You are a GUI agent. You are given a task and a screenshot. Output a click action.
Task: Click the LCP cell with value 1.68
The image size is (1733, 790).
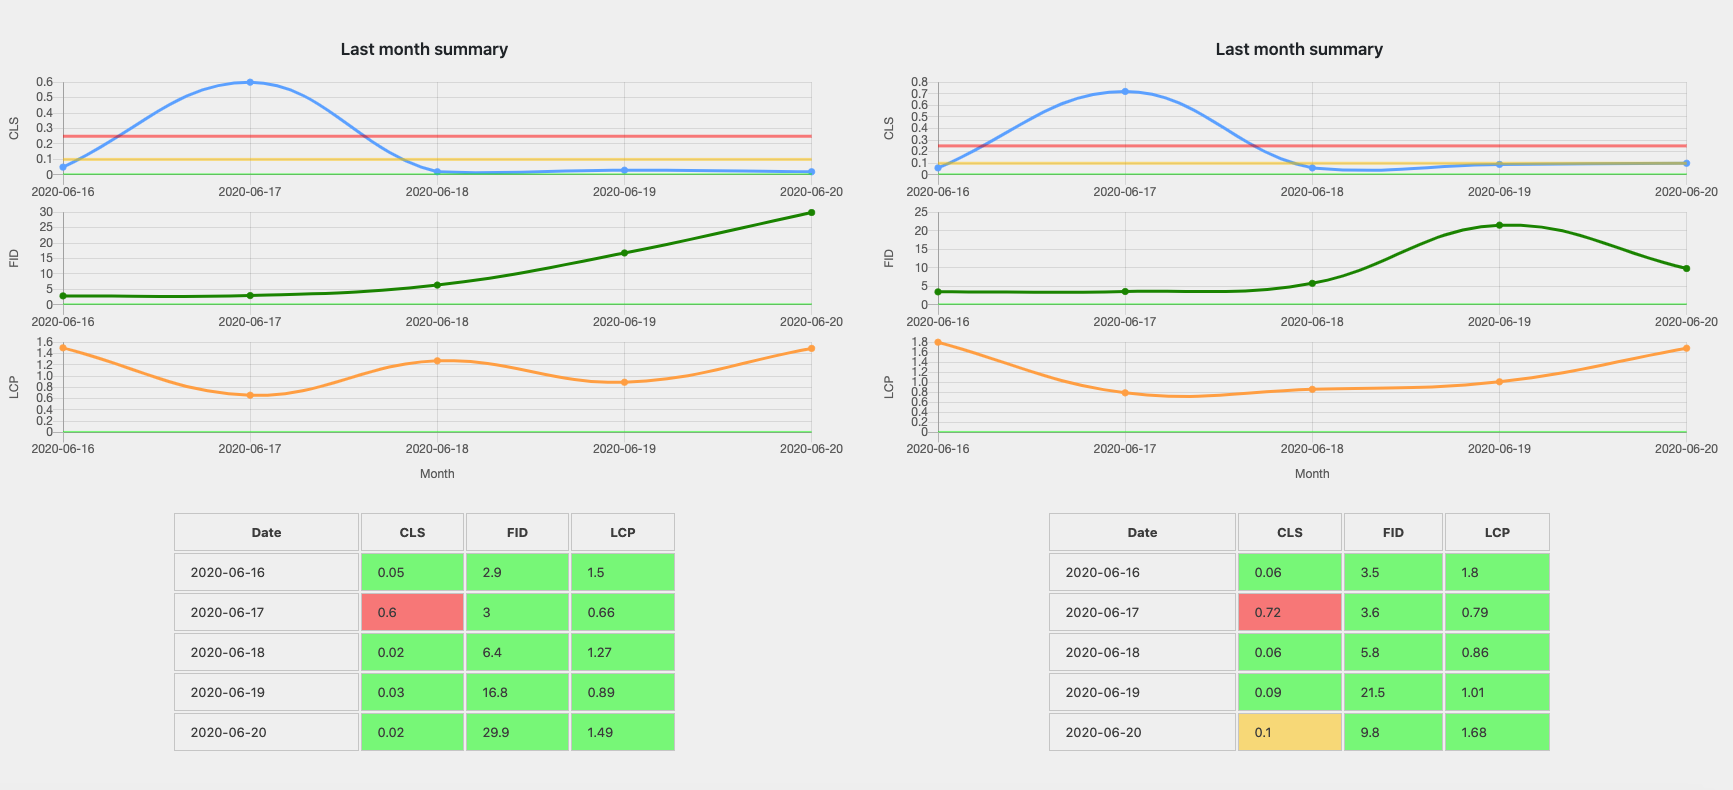click(x=1497, y=732)
